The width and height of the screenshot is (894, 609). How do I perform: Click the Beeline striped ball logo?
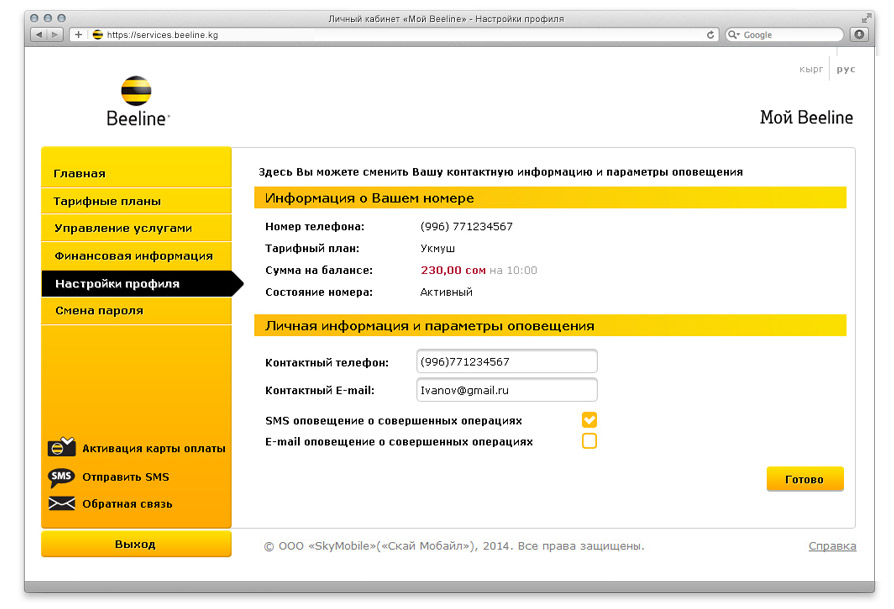pyautogui.click(x=136, y=91)
